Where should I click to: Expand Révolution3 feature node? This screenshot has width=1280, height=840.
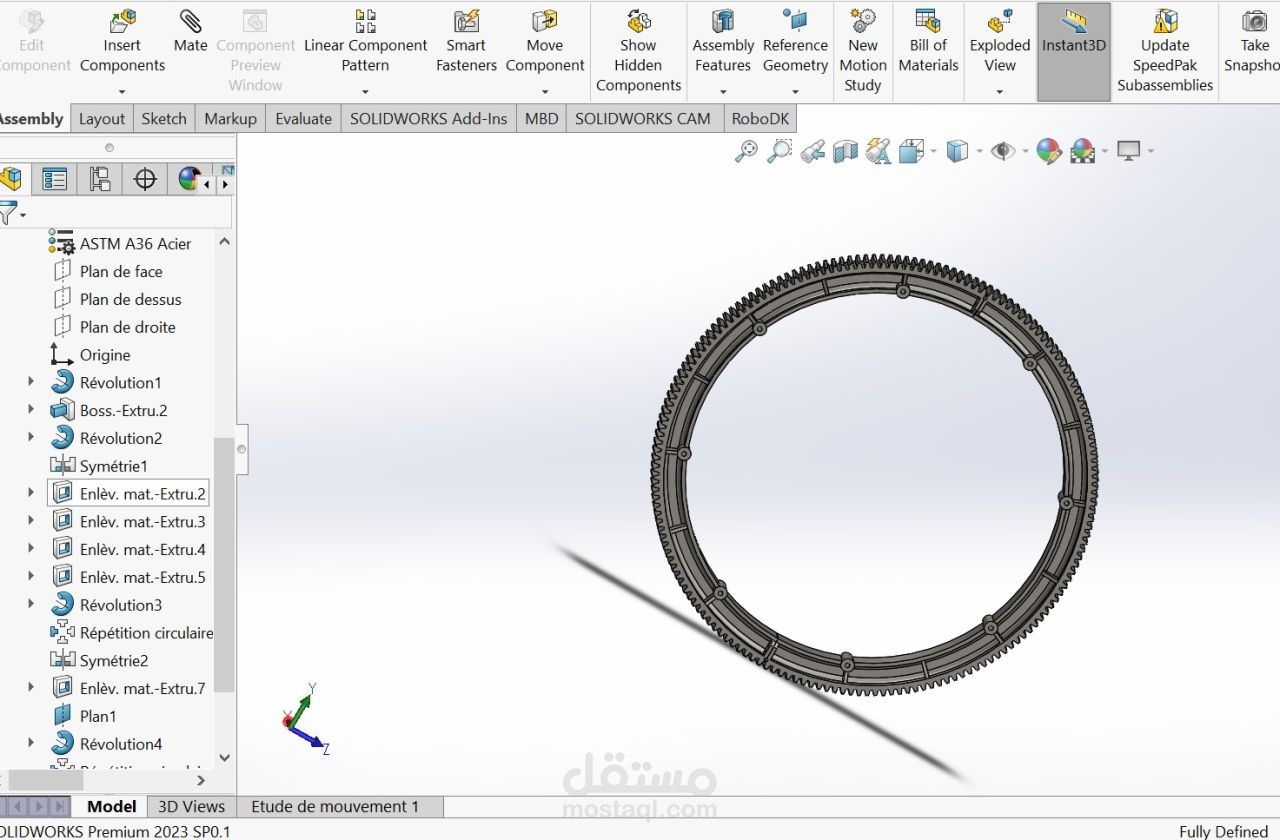[x=31, y=604]
